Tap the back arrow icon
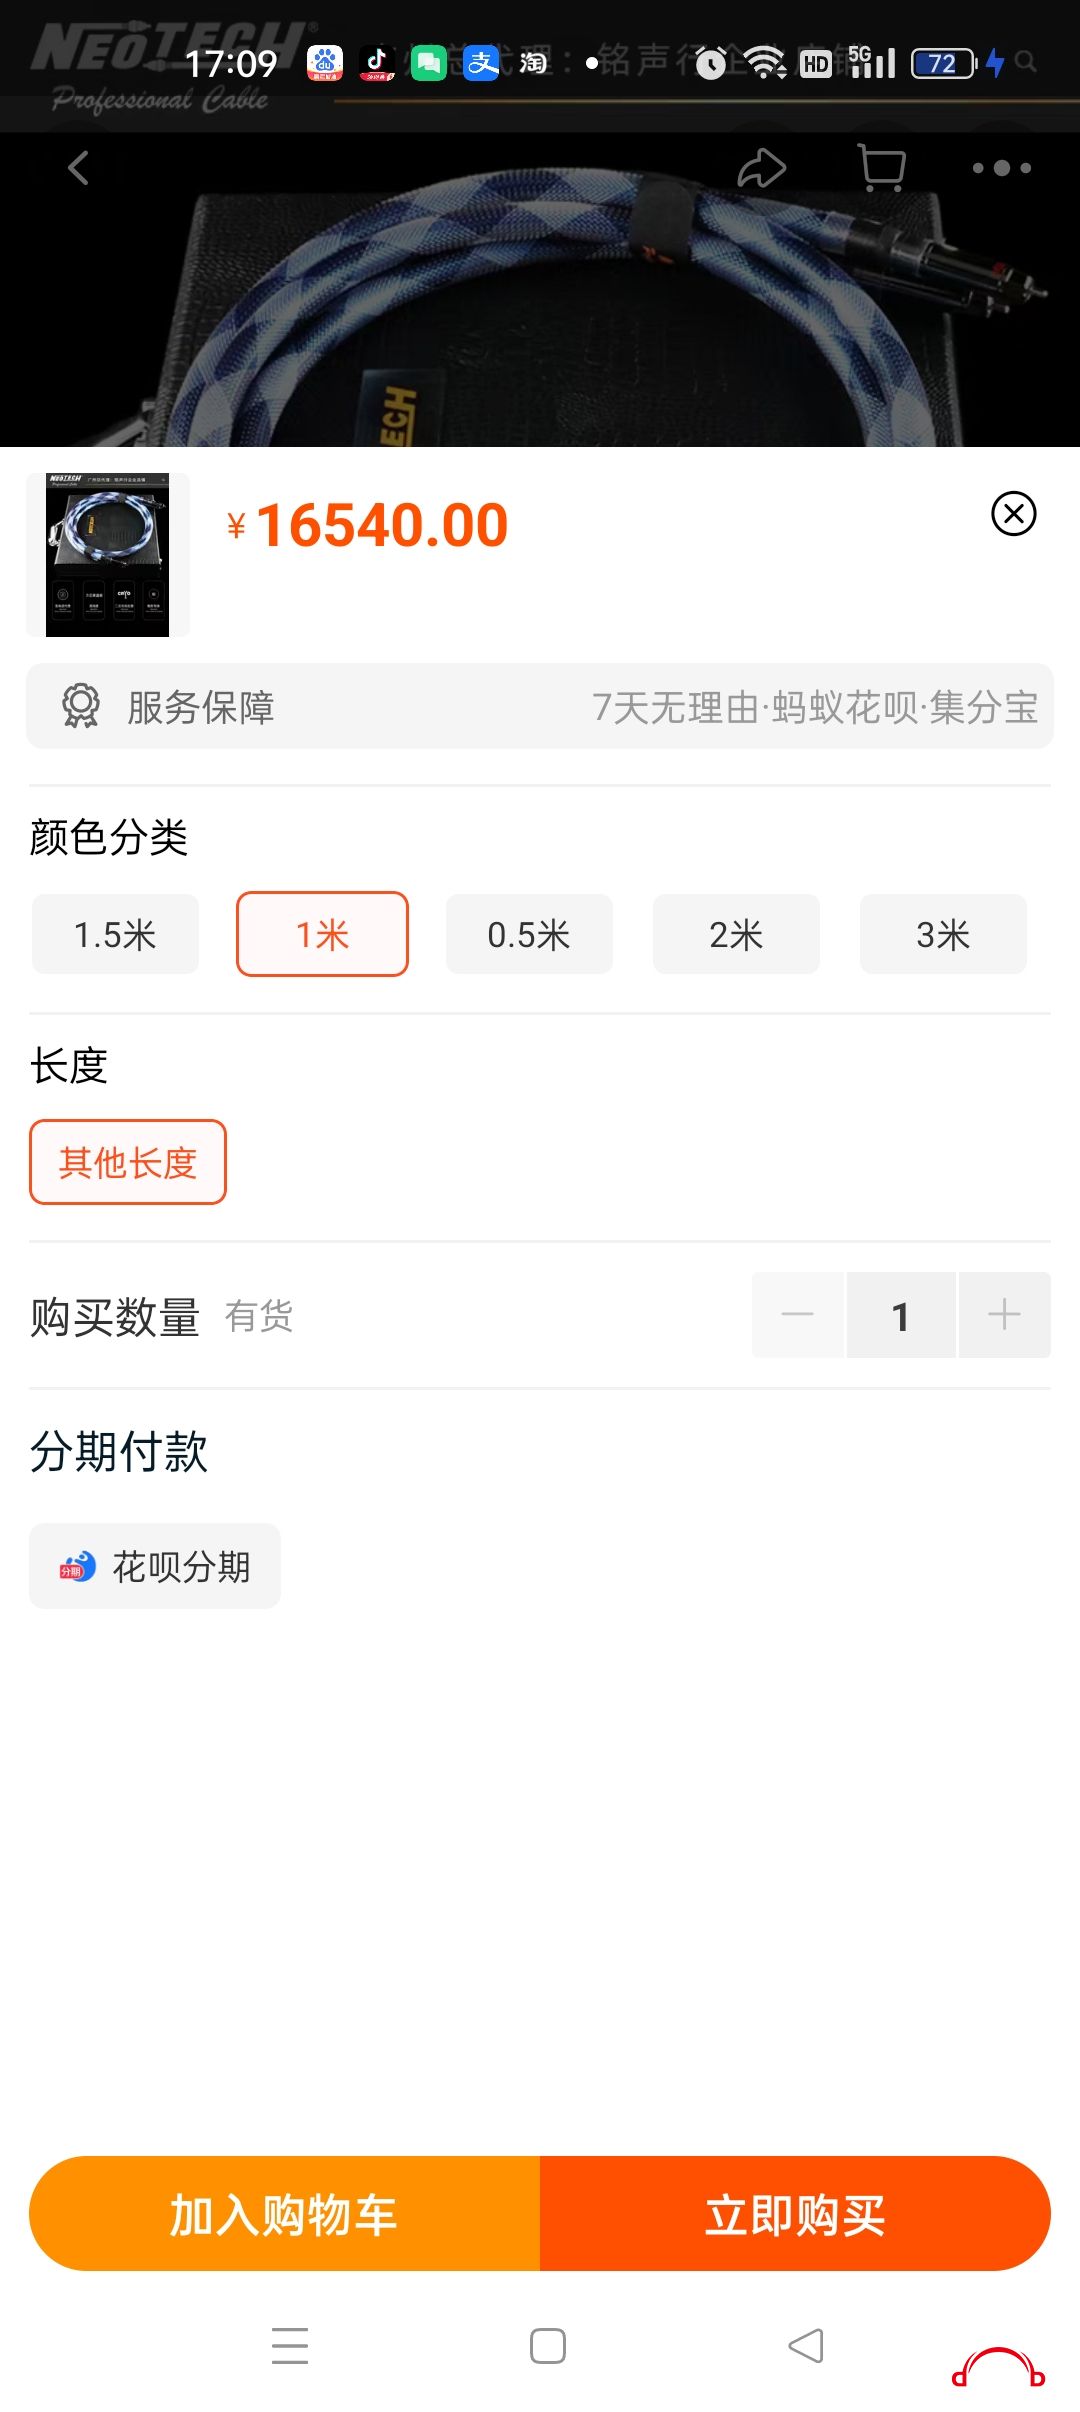This screenshot has height=2412, width=1080. coord(78,168)
